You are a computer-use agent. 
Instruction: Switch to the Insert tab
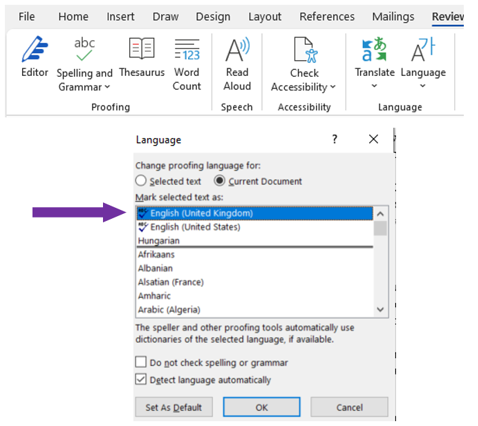tap(120, 16)
